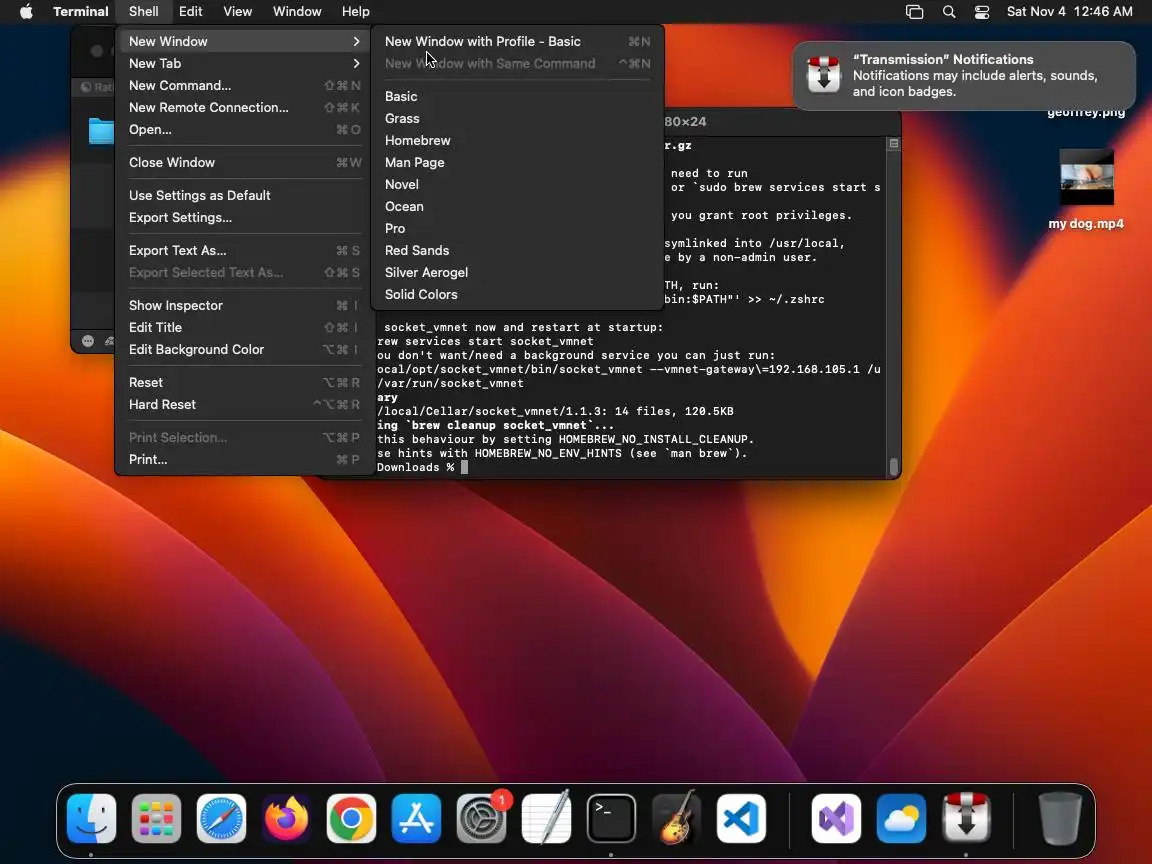Choose New Window with Profile - Basic
Image resolution: width=1152 pixels, height=864 pixels.
(517, 41)
